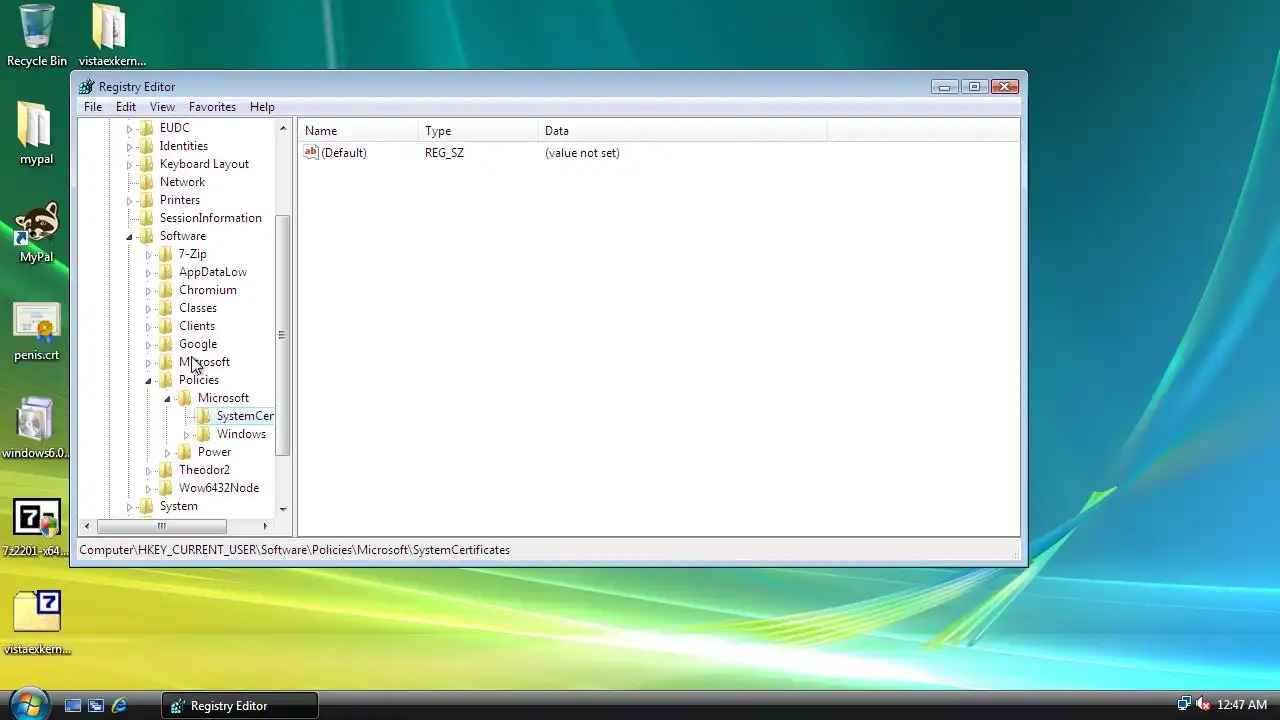Click Show Desktop quick launch icon
This screenshot has height=720, width=1280.
(x=73, y=705)
